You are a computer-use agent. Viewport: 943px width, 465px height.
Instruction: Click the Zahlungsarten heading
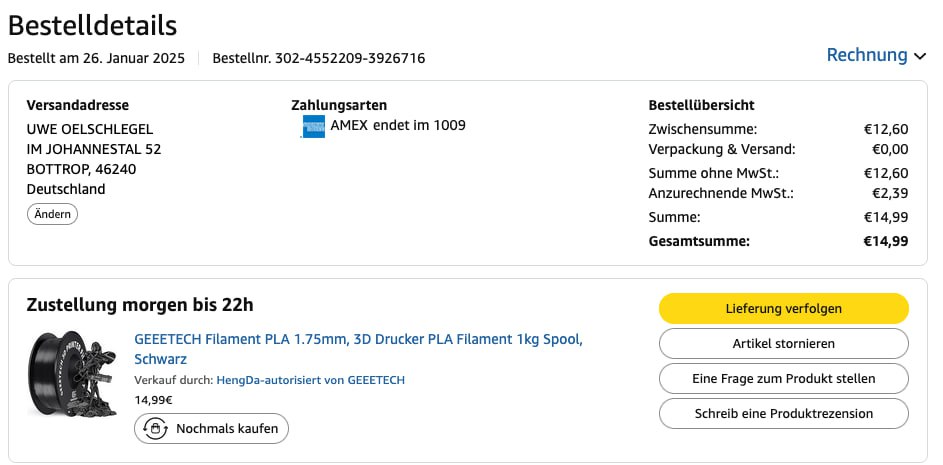coord(339,105)
